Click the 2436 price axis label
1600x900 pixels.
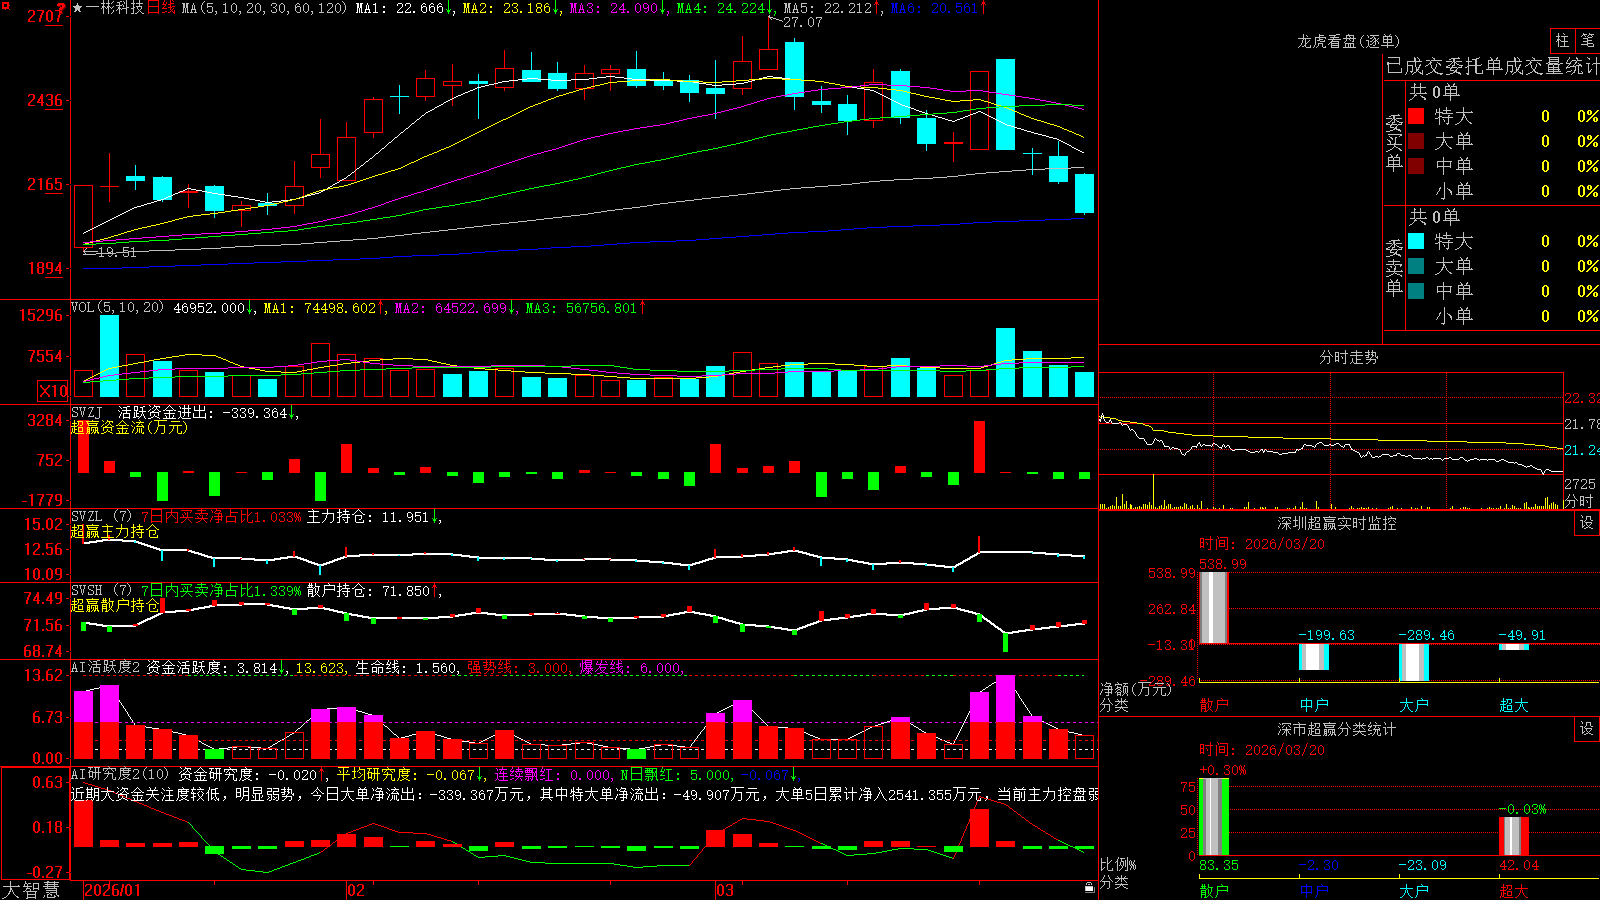(x=45, y=100)
